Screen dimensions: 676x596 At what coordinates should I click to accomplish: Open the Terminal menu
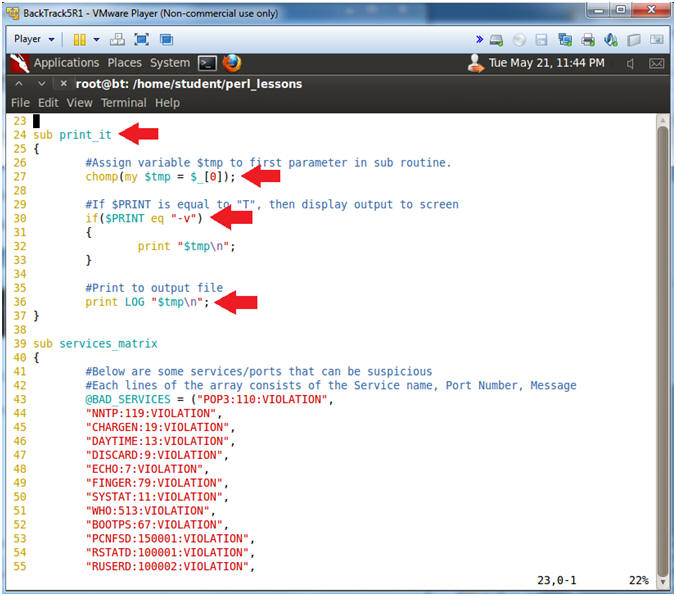(124, 103)
